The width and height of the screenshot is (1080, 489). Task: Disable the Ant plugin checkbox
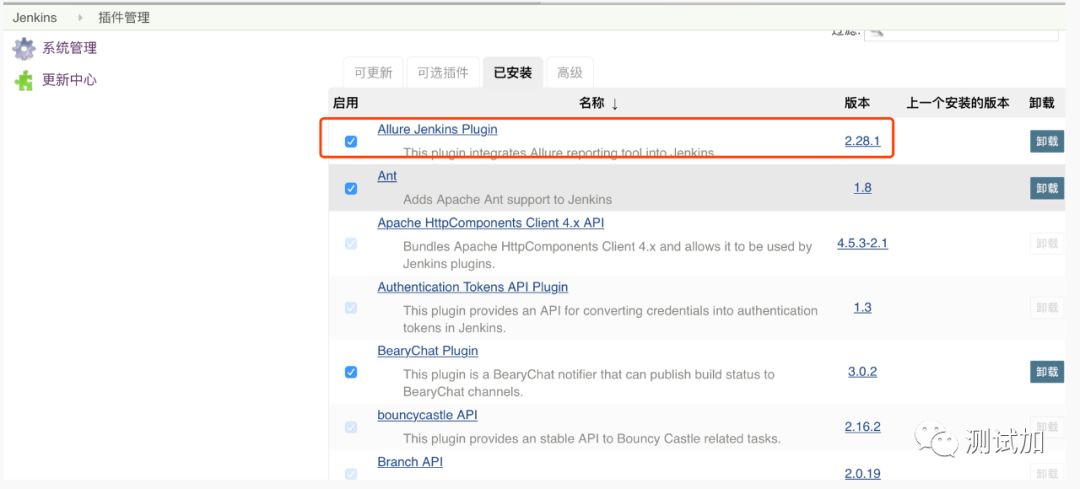pos(351,188)
